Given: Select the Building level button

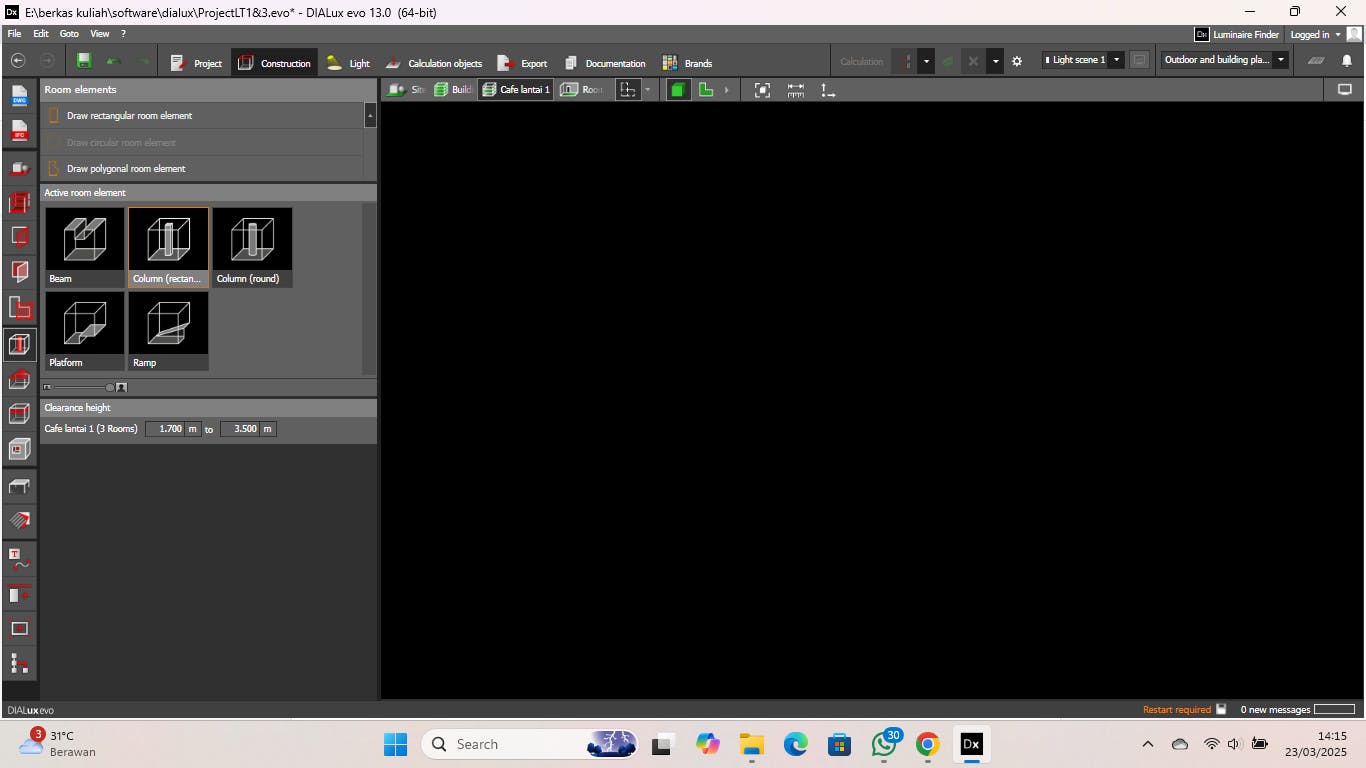Looking at the screenshot, I should (x=453, y=90).
